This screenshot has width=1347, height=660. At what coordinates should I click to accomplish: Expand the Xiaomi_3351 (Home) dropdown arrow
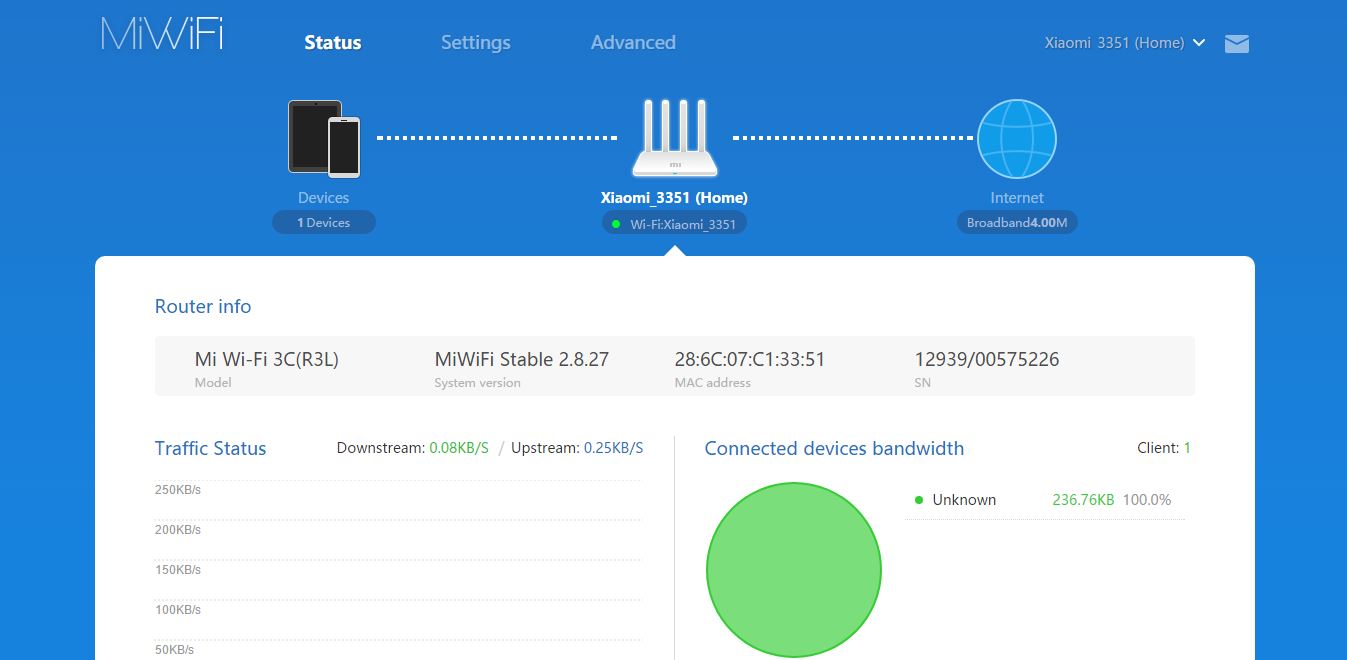click(x=1199, y=43)
